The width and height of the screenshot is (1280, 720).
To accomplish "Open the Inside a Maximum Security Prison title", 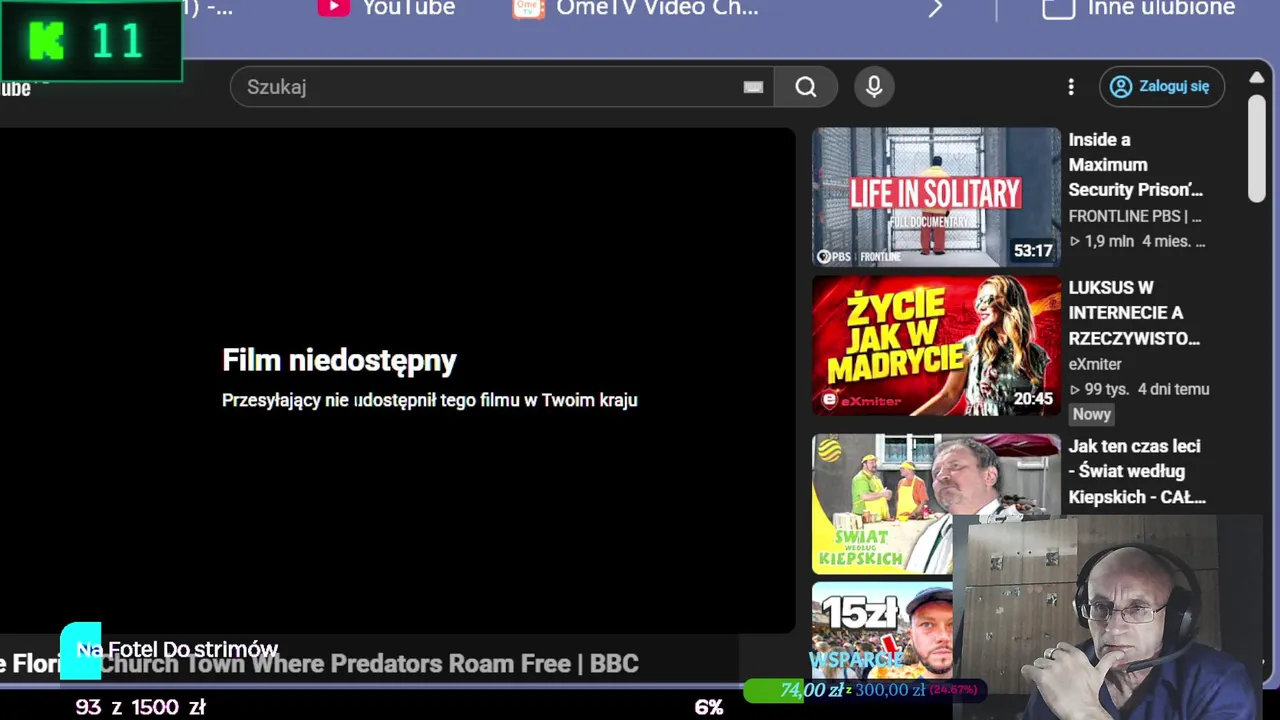I will [1135, 165].
